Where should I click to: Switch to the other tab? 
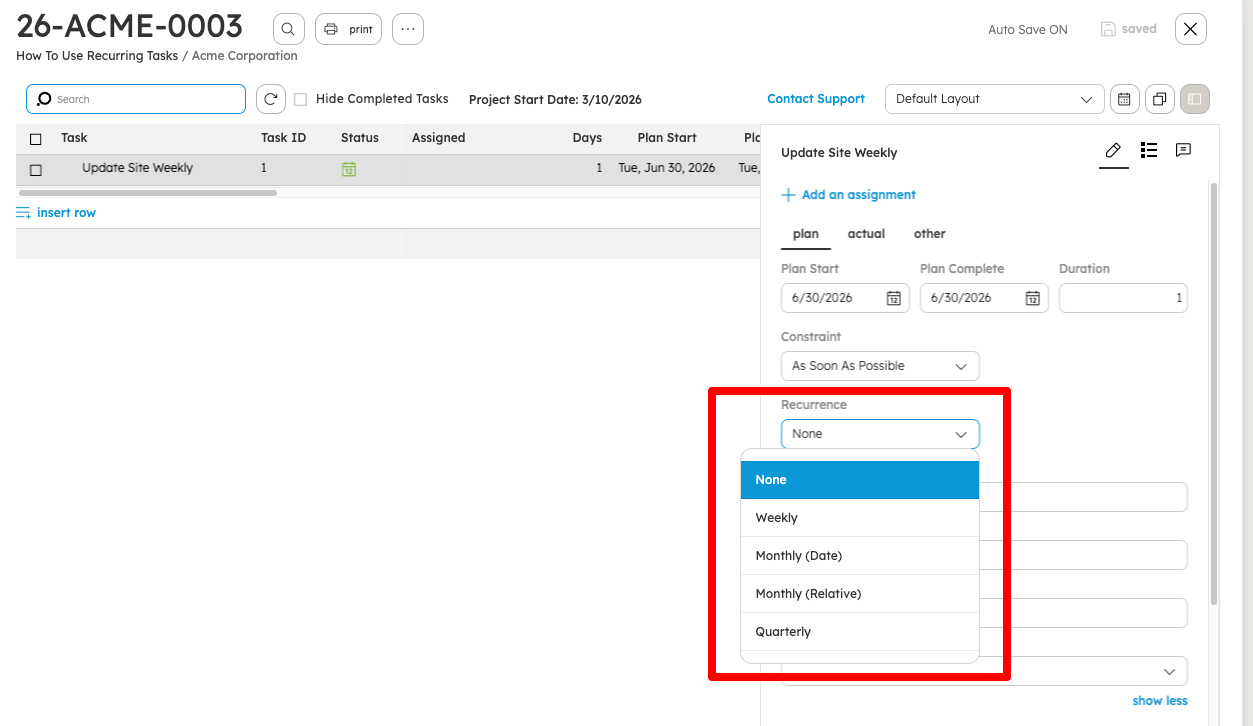930,234
